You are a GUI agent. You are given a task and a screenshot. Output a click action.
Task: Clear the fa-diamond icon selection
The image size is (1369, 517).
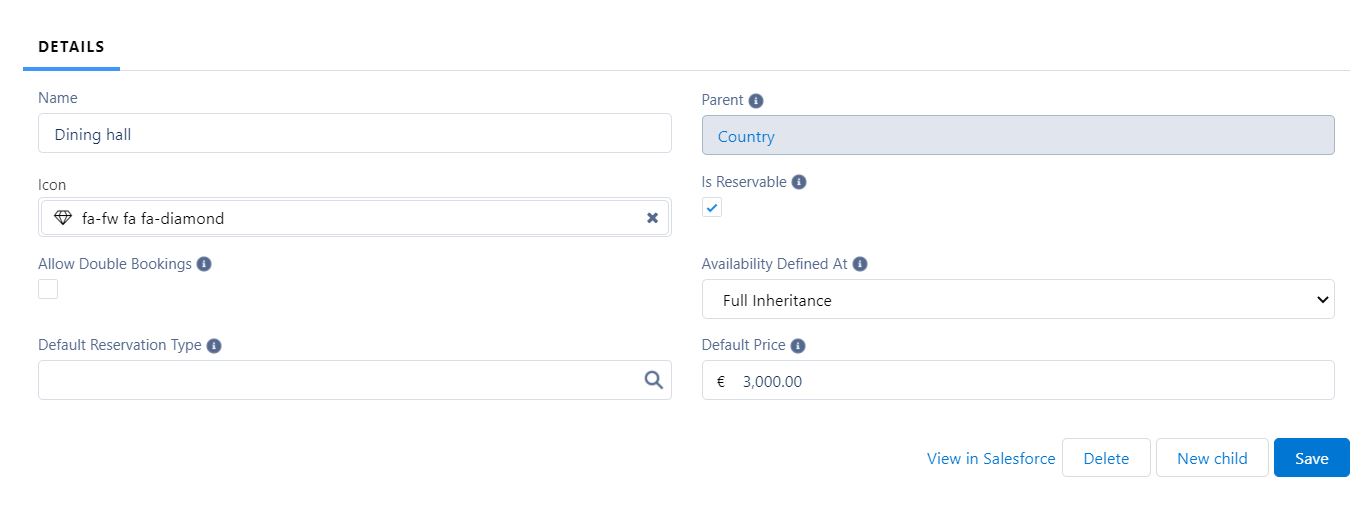point(652,218)
